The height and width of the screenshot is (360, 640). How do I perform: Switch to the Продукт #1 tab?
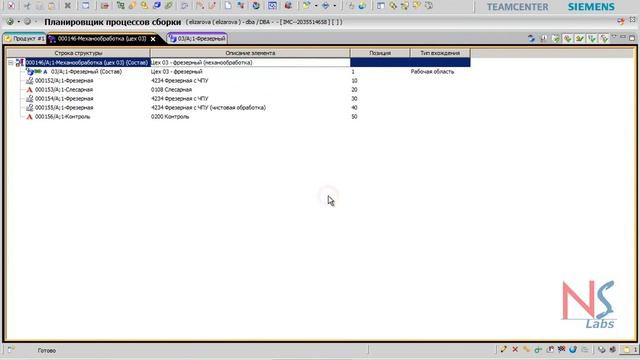coord(24,39)
